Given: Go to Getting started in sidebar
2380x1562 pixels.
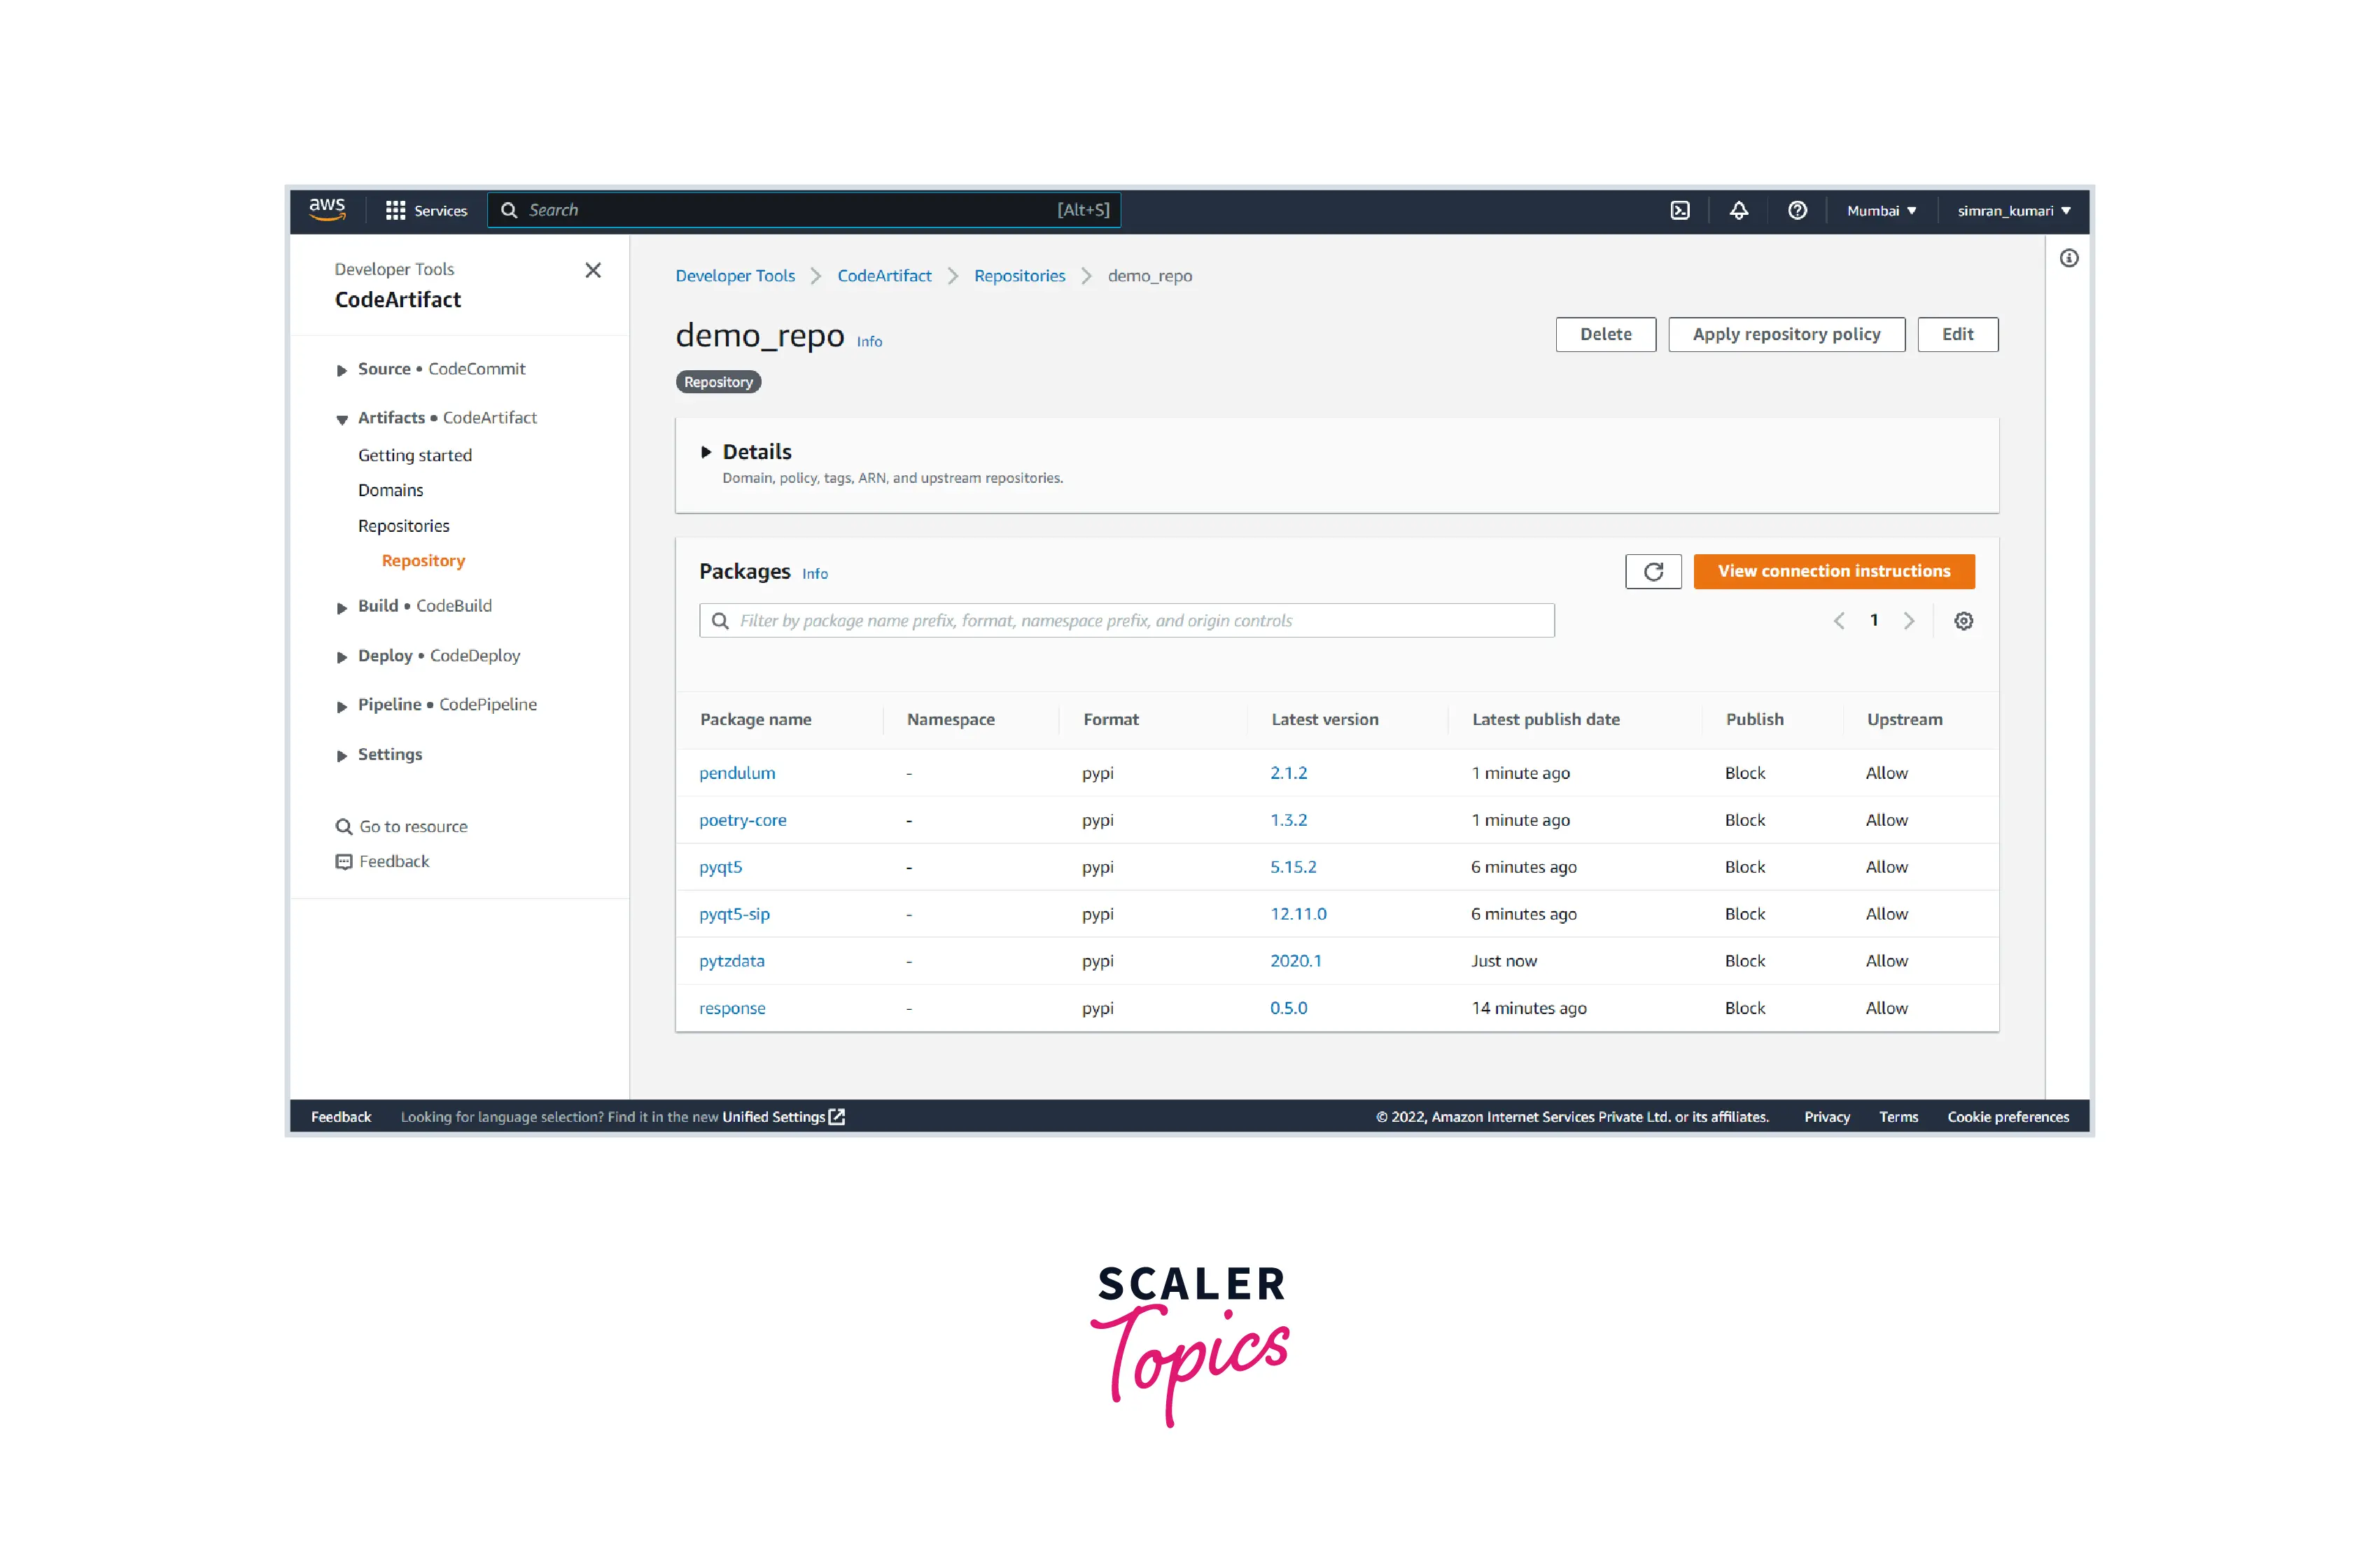Looking at the screenshot, I should tap(414, 455).
